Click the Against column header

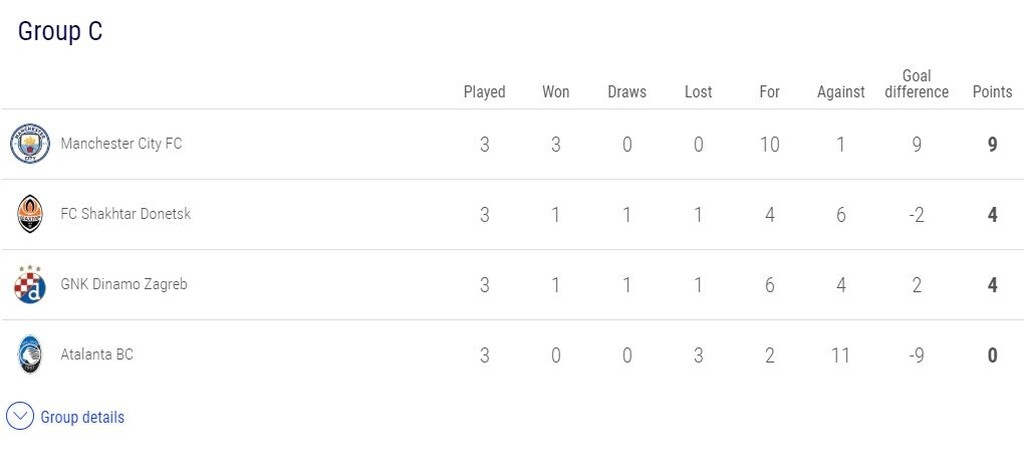coord(840,92)
